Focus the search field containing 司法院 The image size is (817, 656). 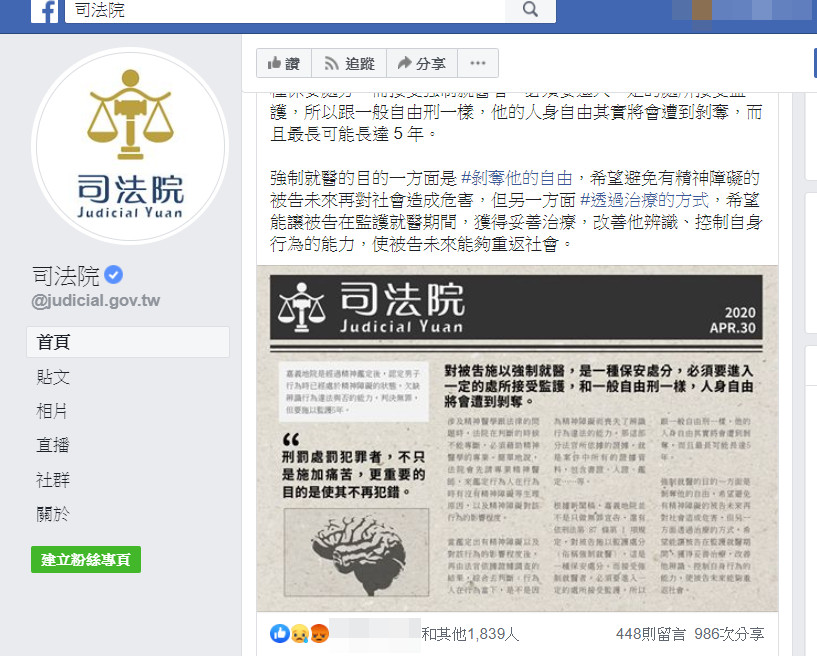pyautogui.click(x=285, y=10)
